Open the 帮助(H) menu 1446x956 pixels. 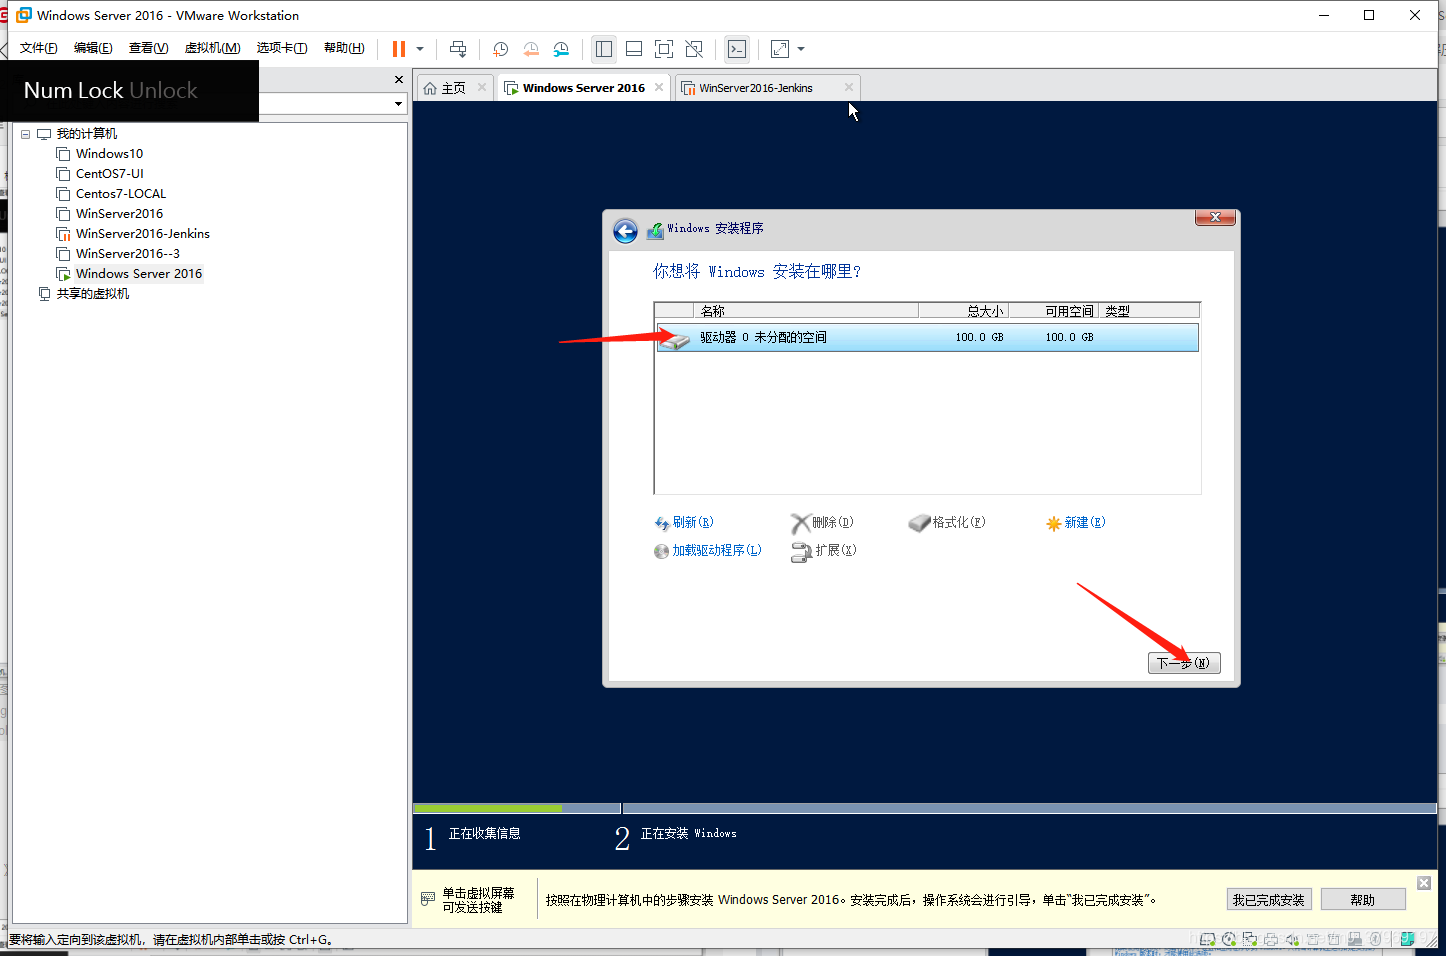pyautogui.click(x=344, y=48)
